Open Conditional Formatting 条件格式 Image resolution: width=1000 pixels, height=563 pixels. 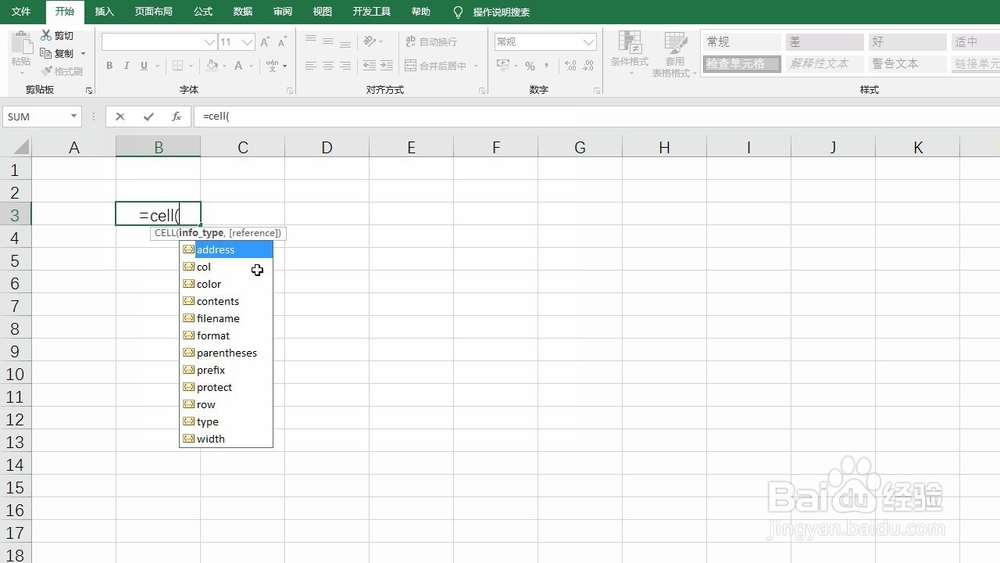(629, 54)
